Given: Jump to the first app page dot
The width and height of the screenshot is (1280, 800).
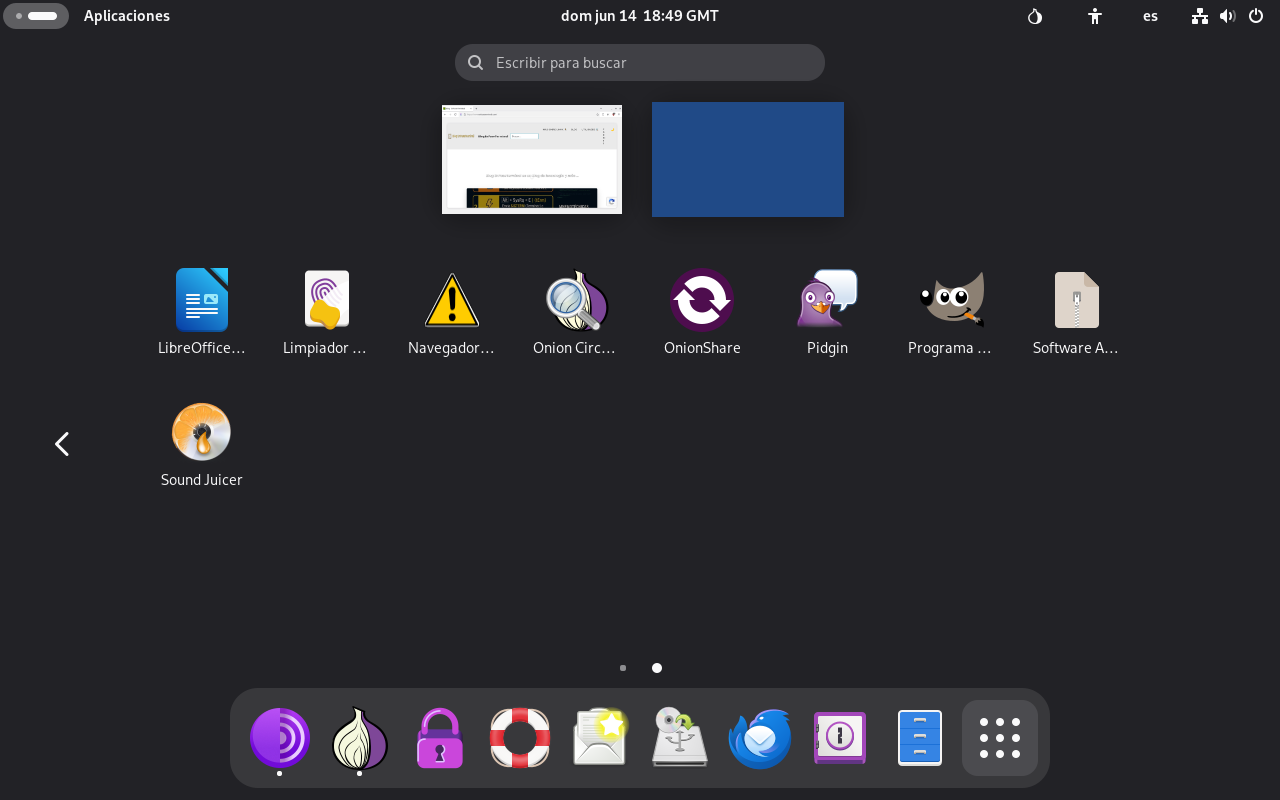Looking at the screenshot, I should pyautogui.click(x=623, y=668).
